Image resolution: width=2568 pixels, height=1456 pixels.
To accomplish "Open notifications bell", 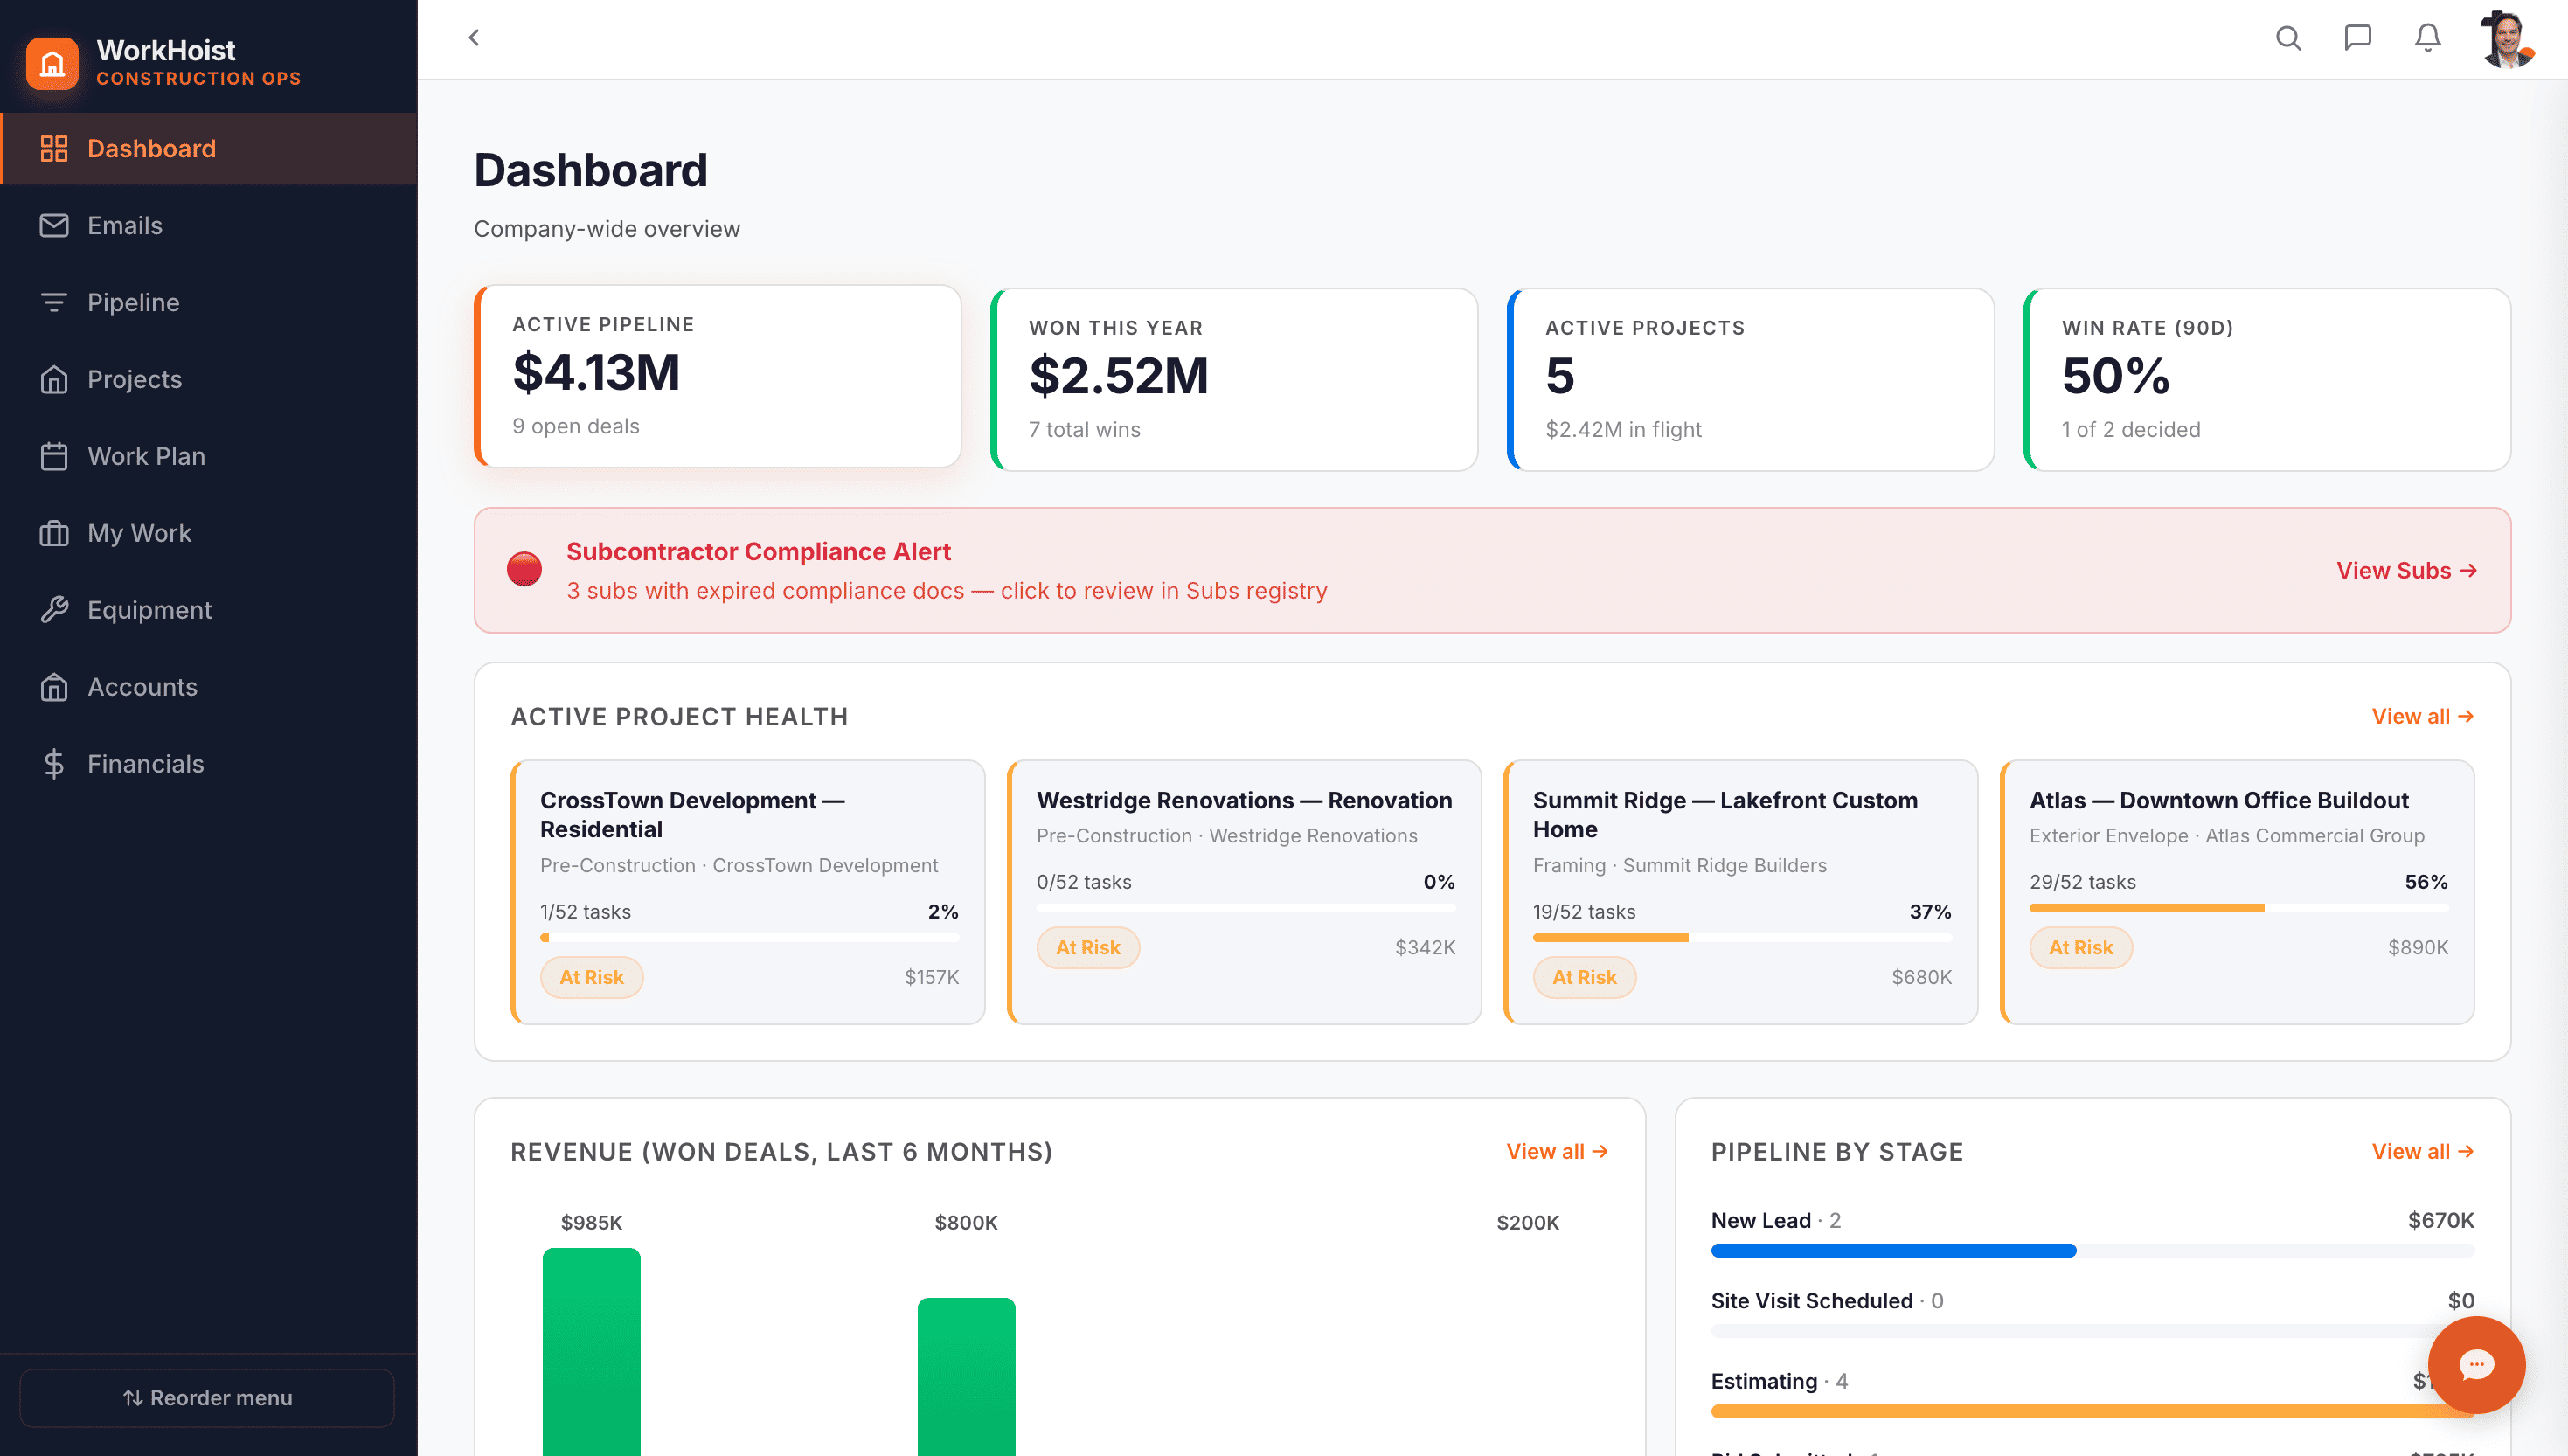I will (x=2428, y=39).
